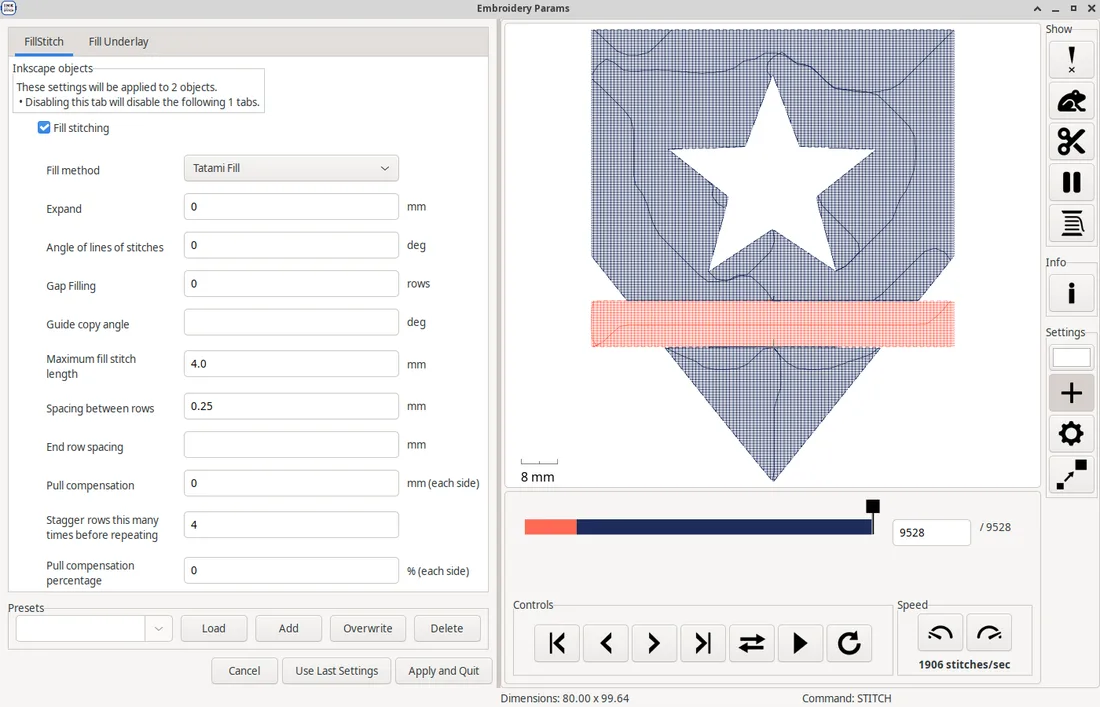Click Angle of lines of stitches field
This screenshot has height=707, width=1100.
coord(291,245)
